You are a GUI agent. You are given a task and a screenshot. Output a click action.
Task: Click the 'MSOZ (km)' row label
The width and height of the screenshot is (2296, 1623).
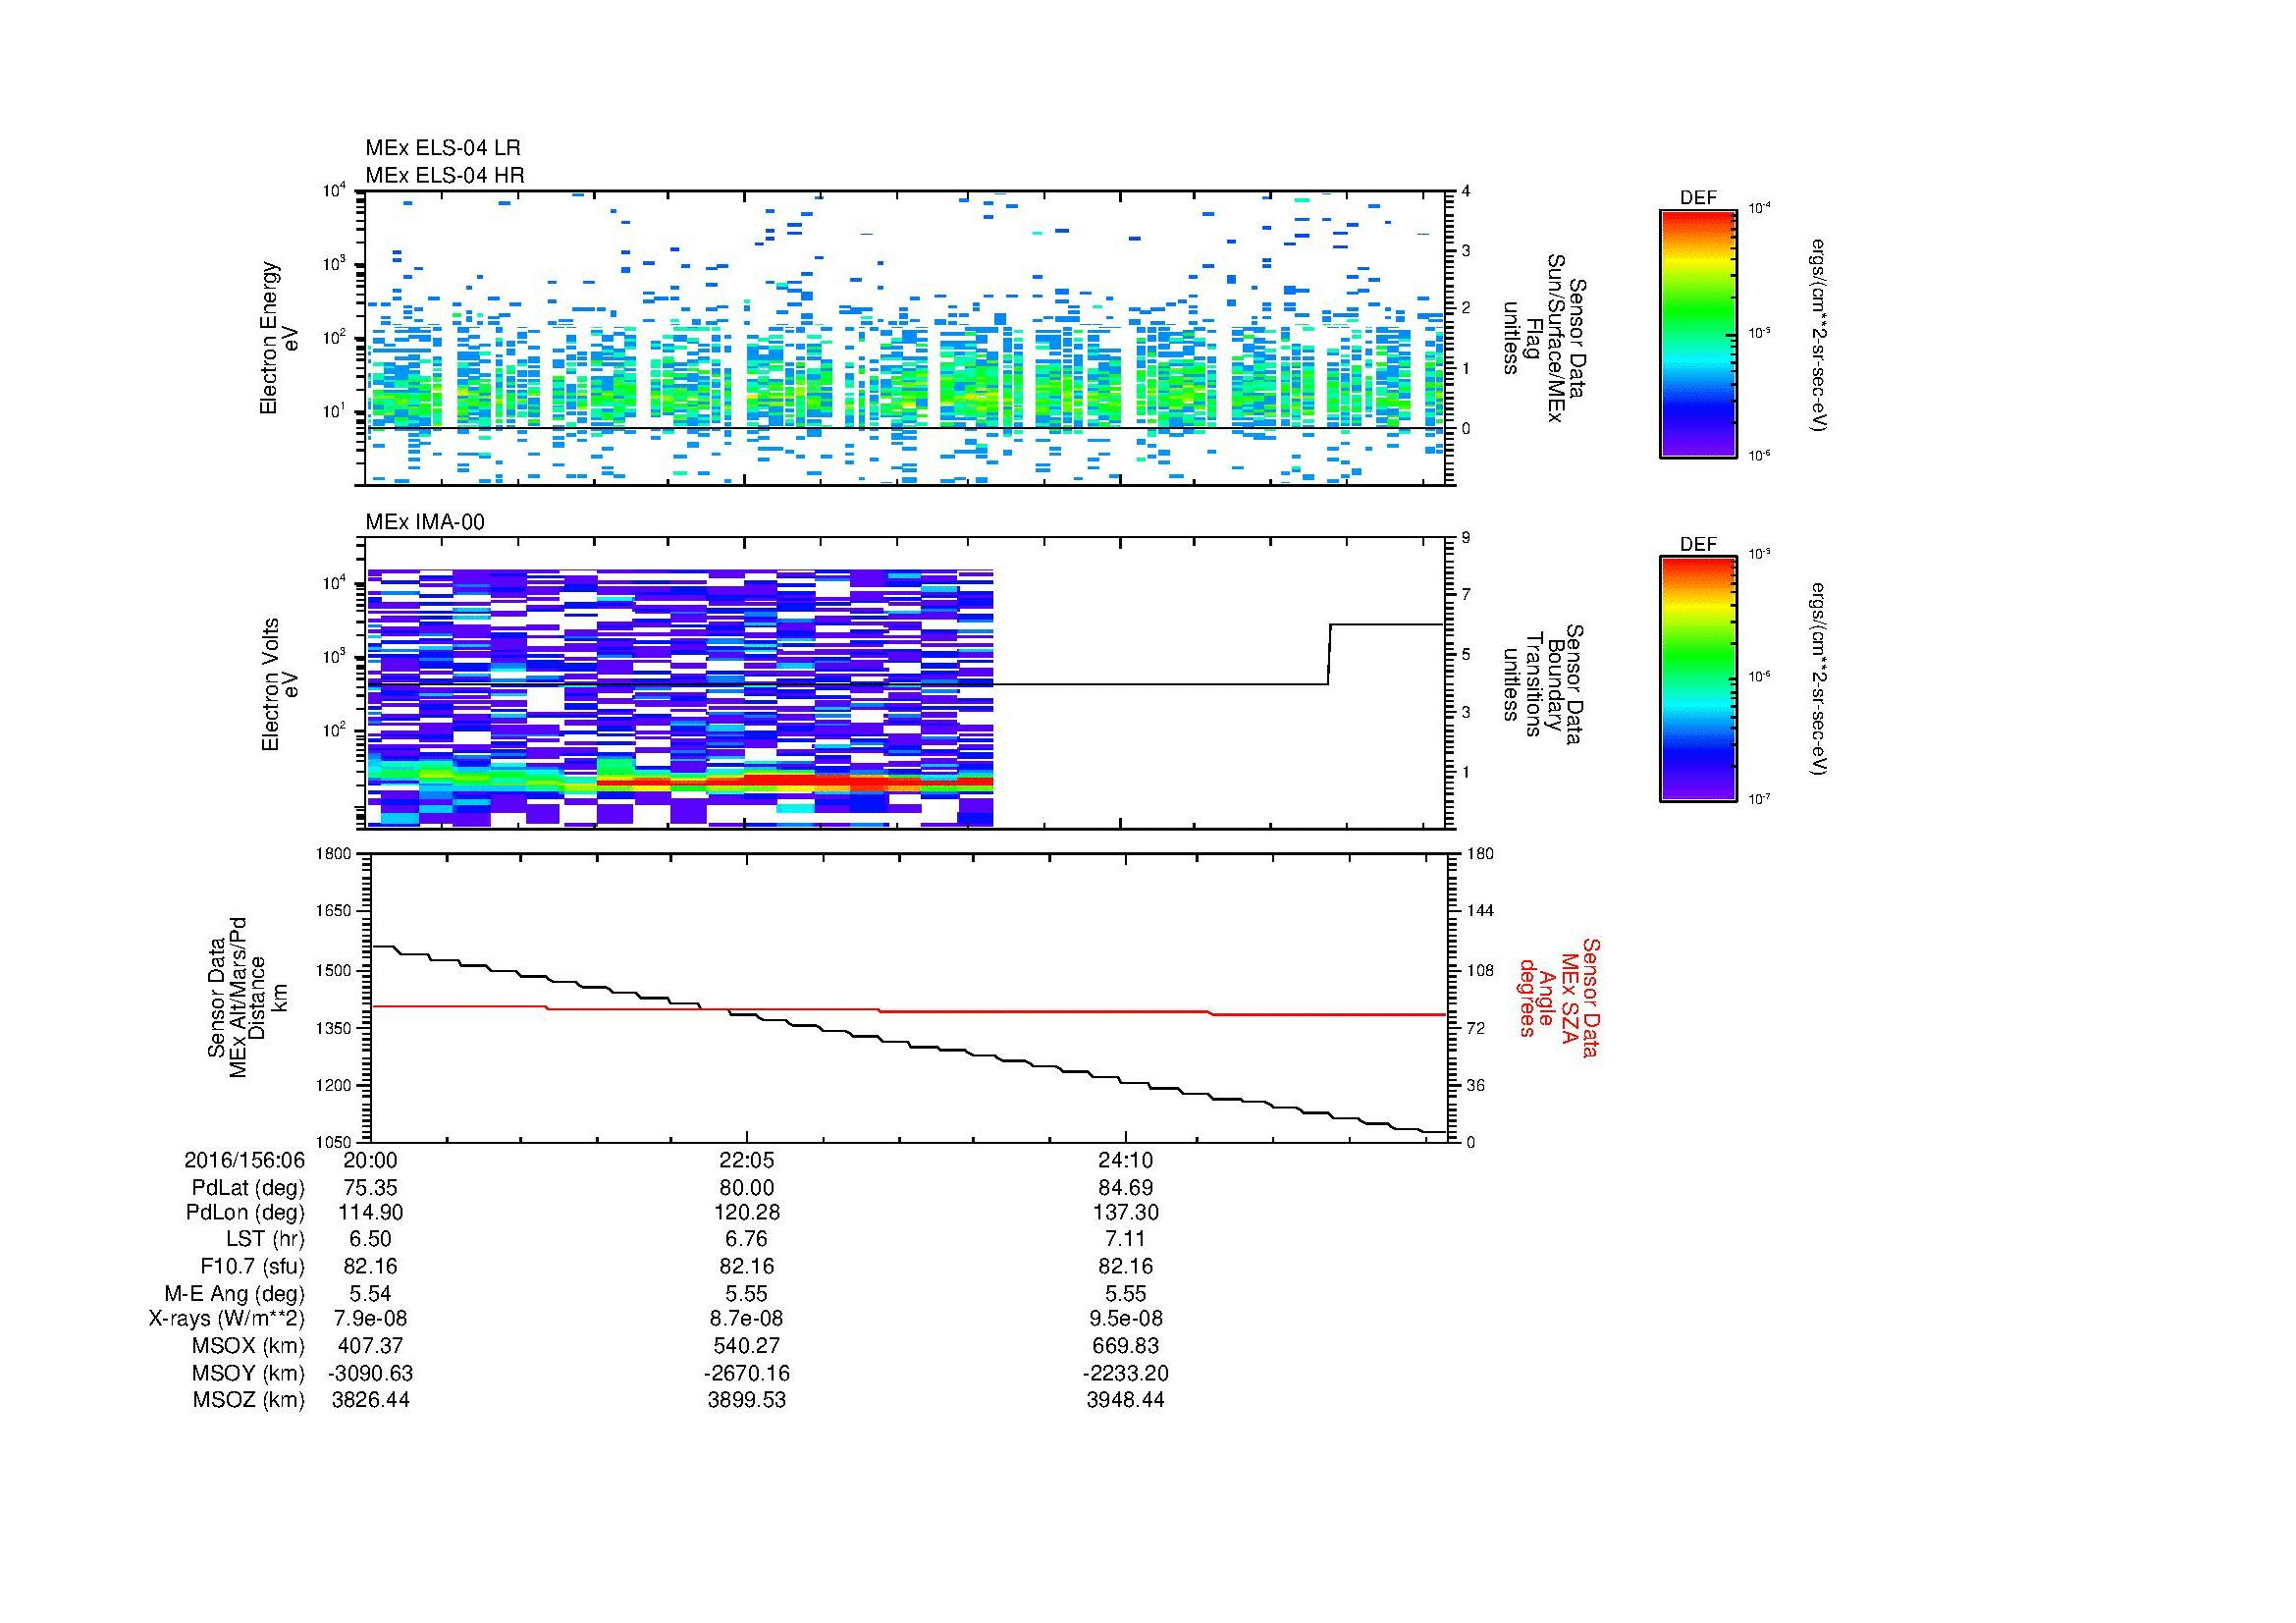[x=248, y=1400]
